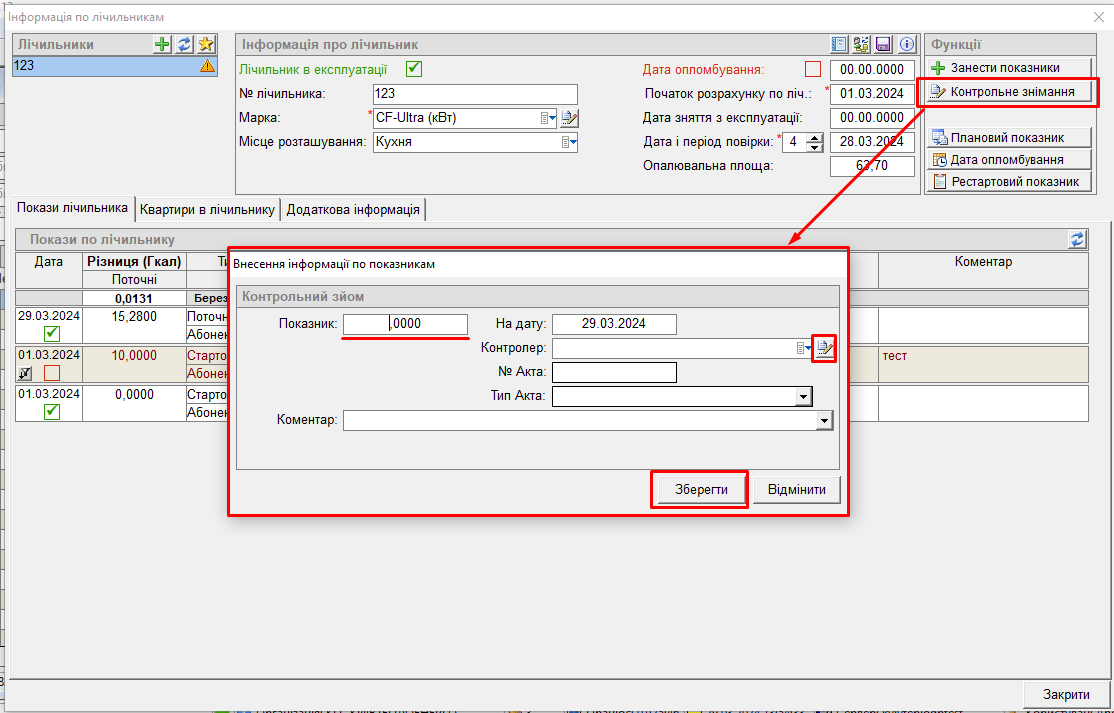Click the Відмінити button
The height and width of the screenshot is (713, 1114).
tap(796, 490)
